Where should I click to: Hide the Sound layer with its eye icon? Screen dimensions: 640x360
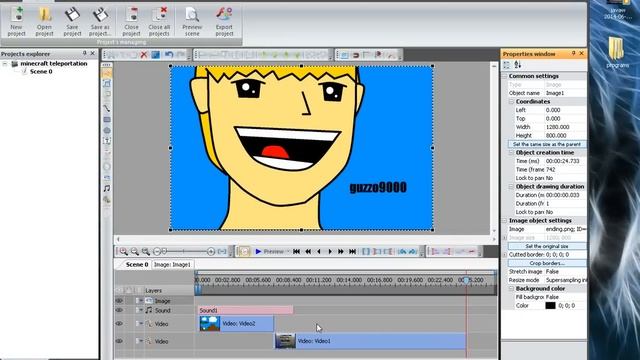[119, 310]
